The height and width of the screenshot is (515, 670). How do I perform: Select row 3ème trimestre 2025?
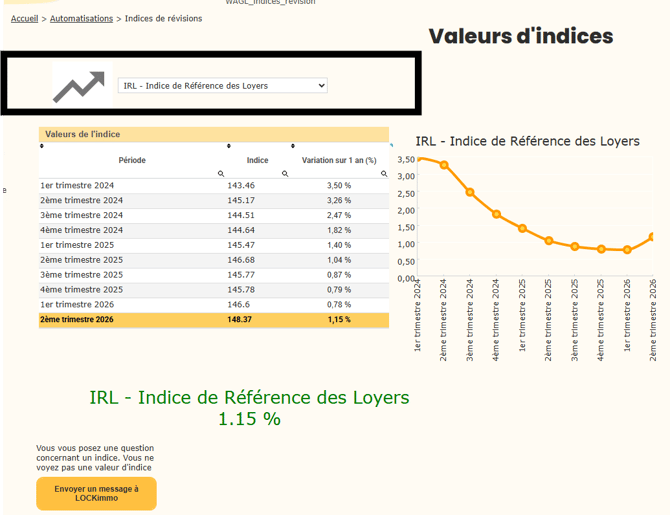pos(214,275)
